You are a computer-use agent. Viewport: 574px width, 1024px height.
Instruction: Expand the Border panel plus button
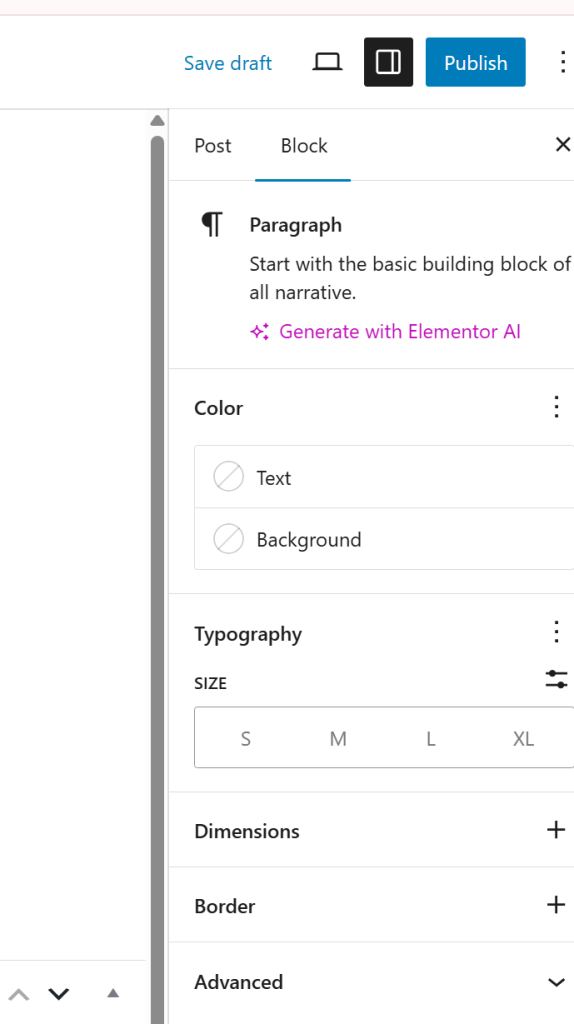click(x=556, y=905)
